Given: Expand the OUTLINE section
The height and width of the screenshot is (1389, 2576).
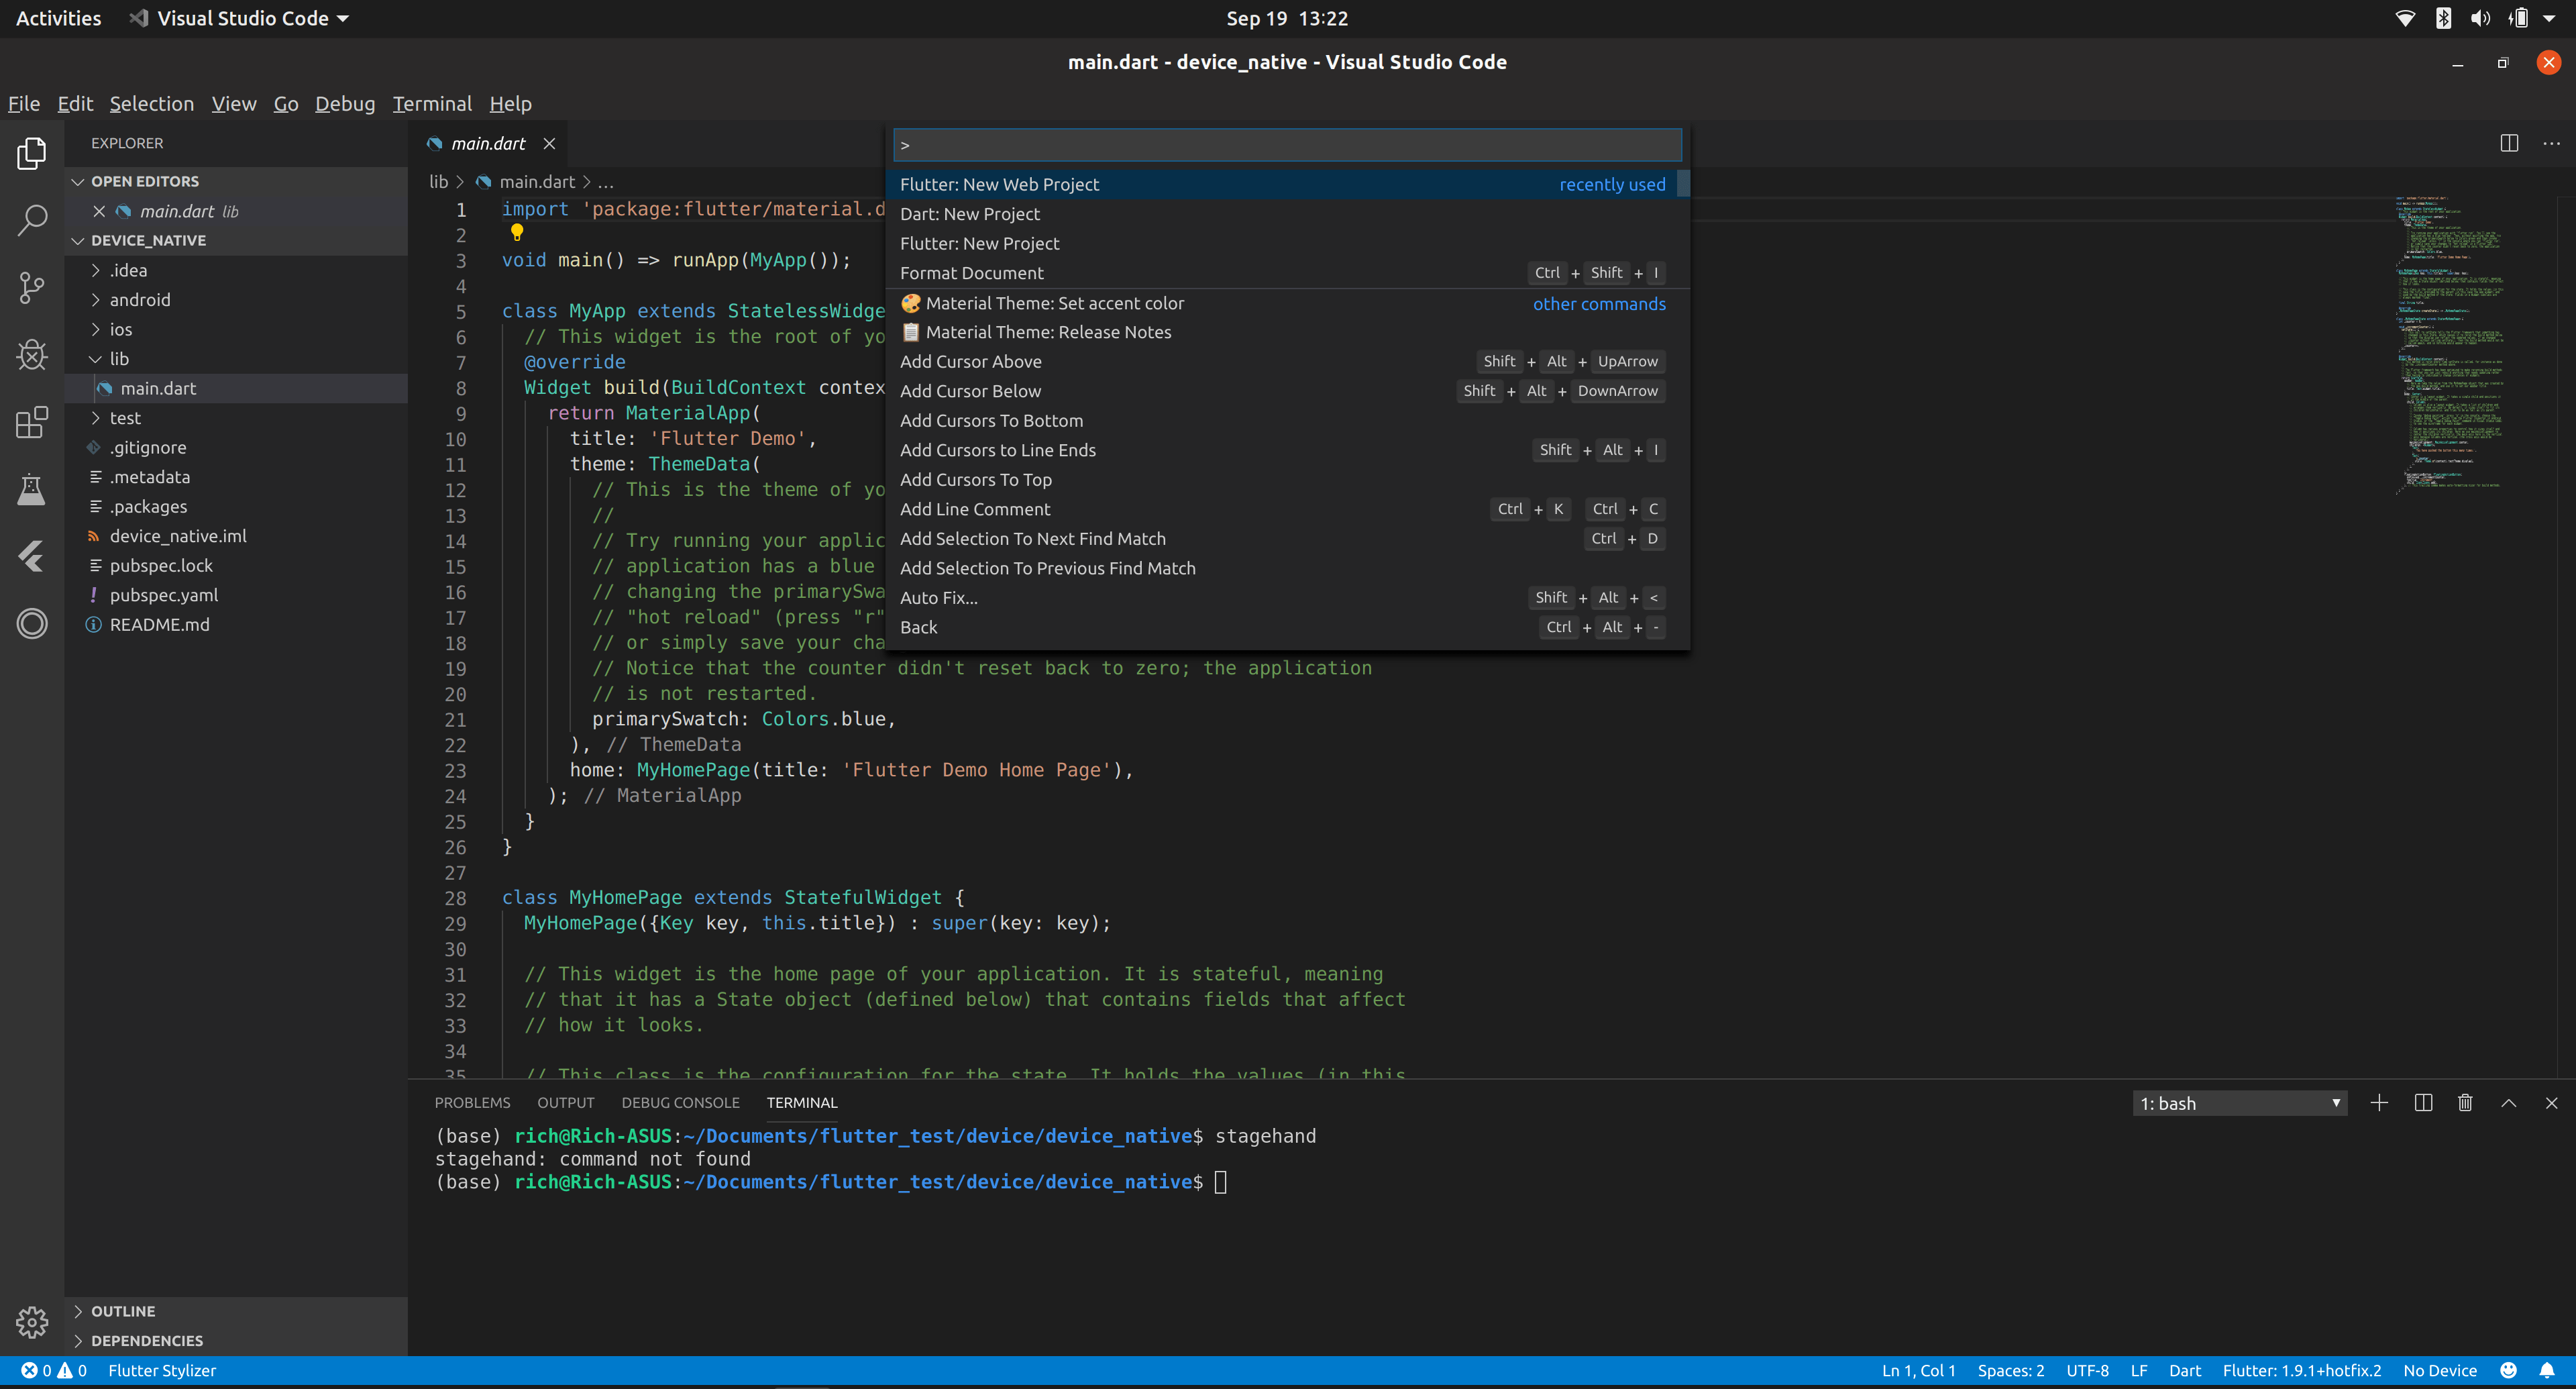Looking at the screenshot, I should (x=123, y=1310).
